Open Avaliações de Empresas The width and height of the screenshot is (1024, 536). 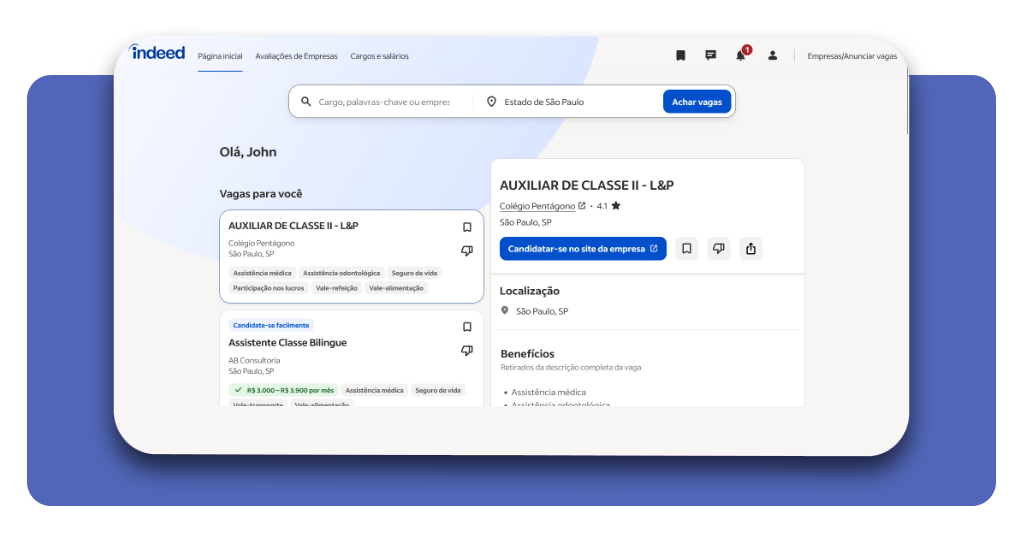pyautogui.click(x=296, y=56)
